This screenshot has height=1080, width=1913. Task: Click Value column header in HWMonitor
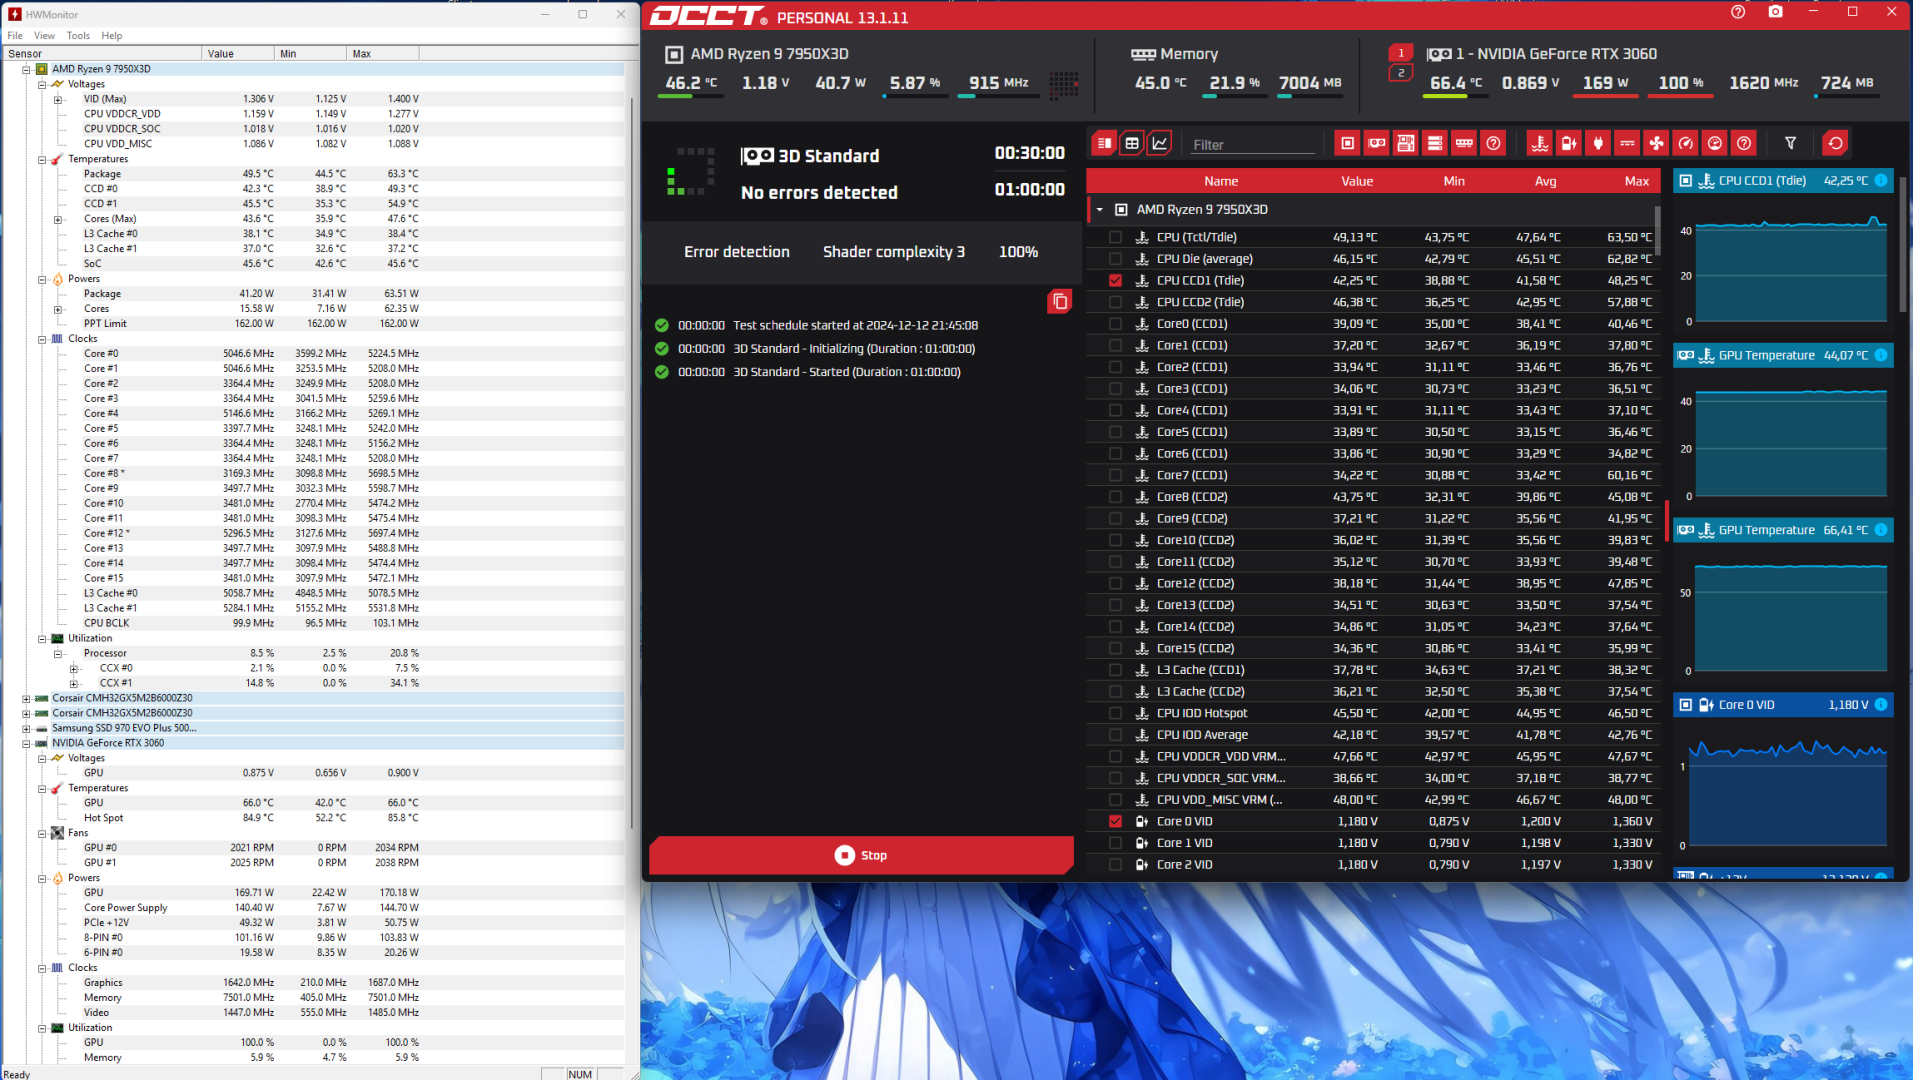pyautogui.click(x=238, y=53)
